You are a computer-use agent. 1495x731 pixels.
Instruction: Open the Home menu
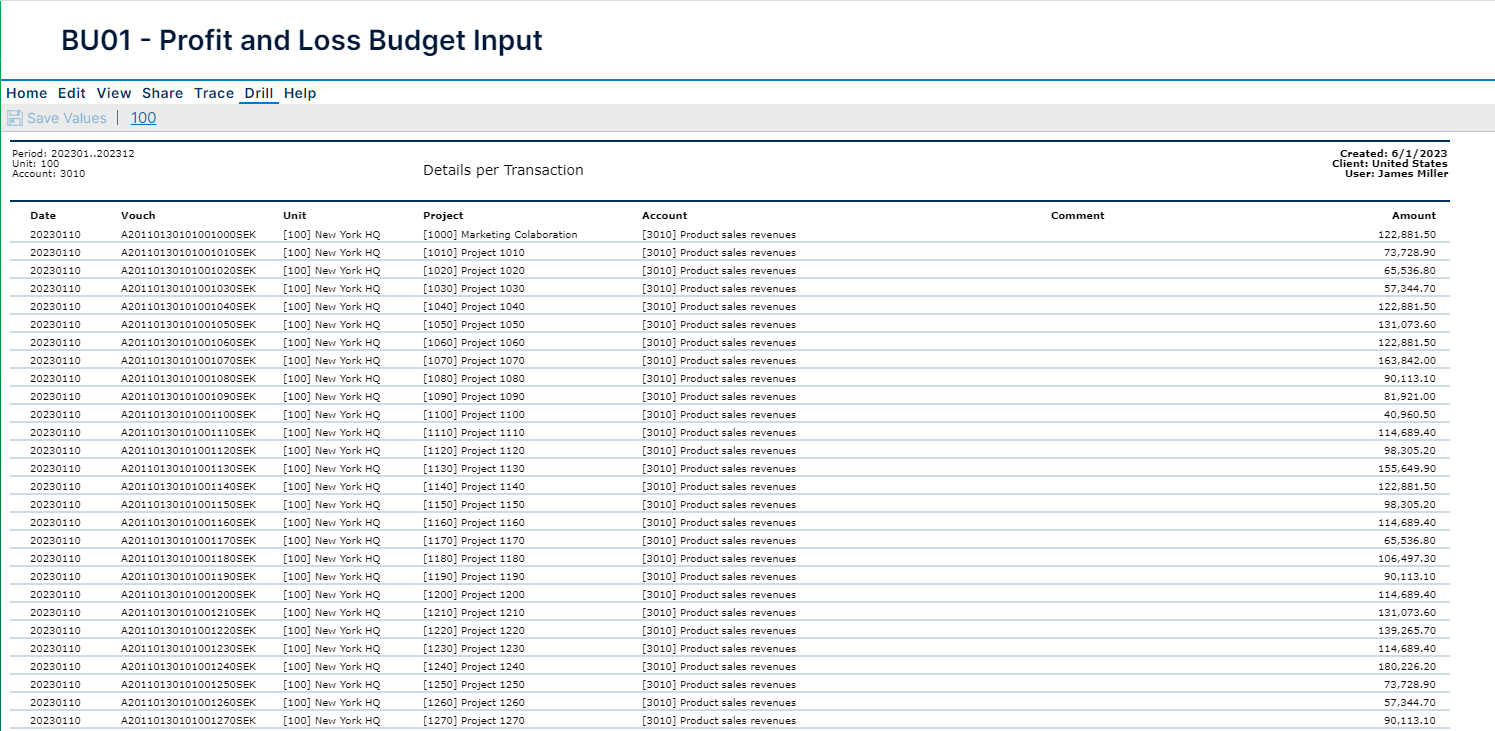point(26,92)
